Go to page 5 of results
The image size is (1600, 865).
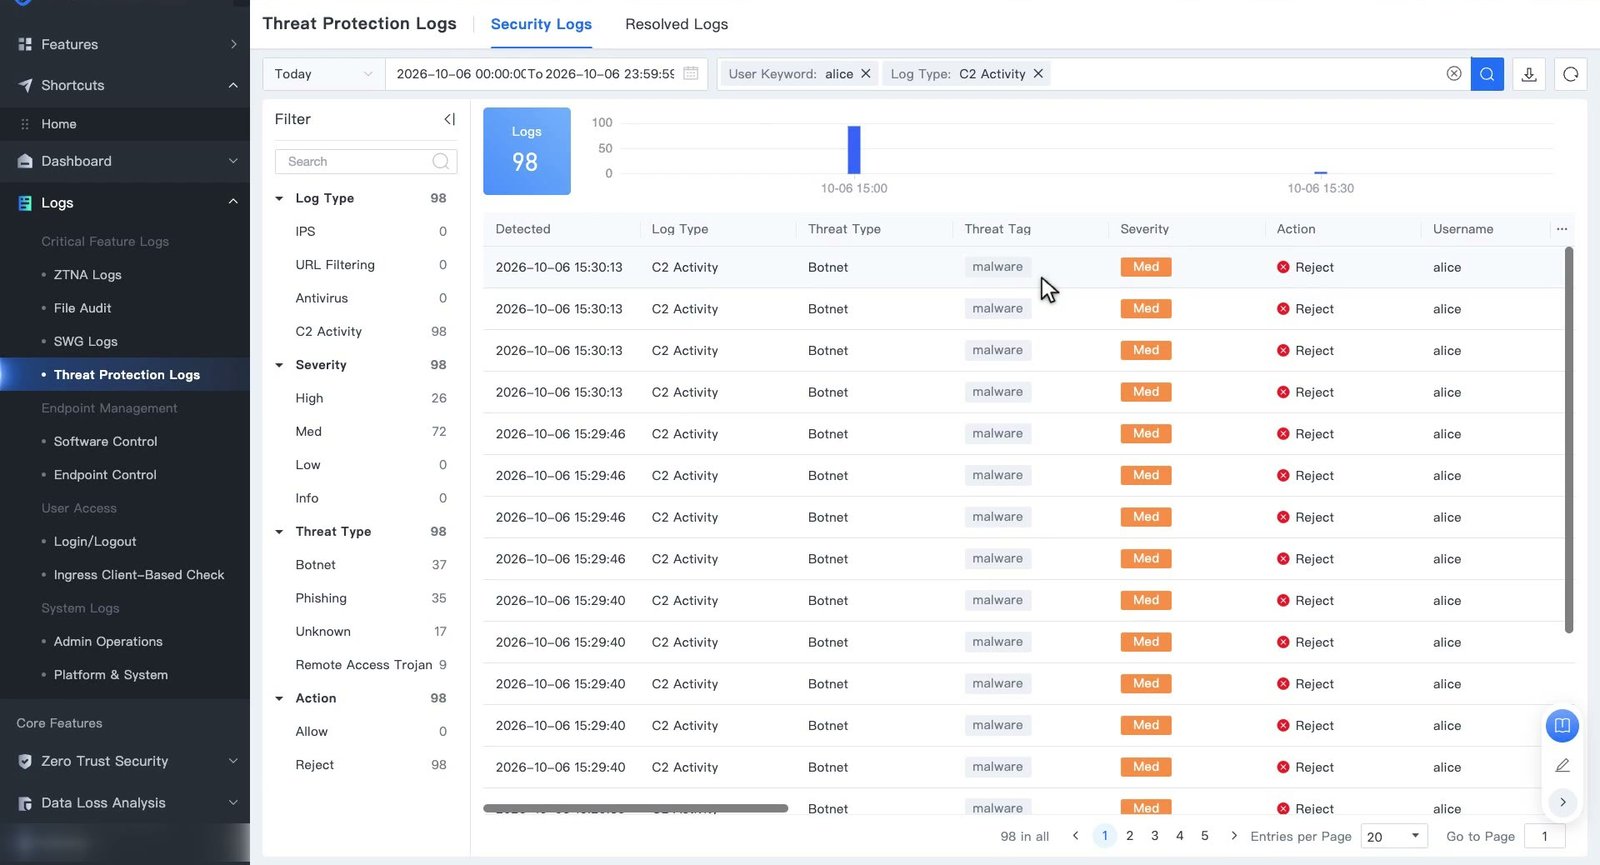click(x=1205, y=836)
